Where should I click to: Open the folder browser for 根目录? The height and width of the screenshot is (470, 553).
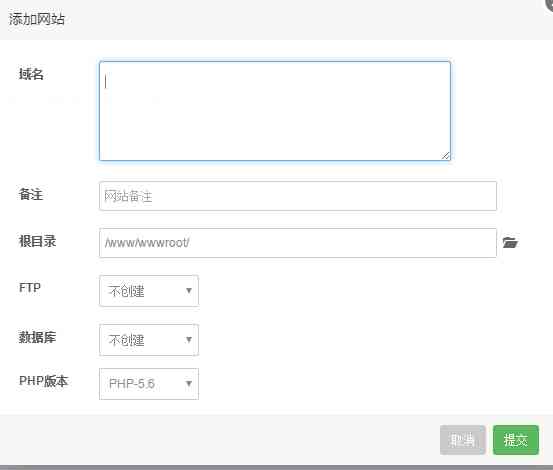(510, 243)
